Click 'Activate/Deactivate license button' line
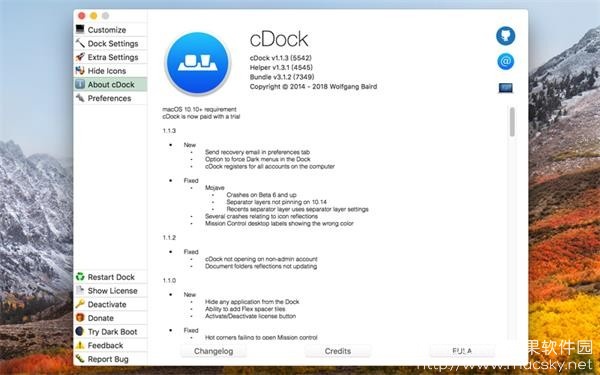The image size is (600, 375). (x=250, y=316)
